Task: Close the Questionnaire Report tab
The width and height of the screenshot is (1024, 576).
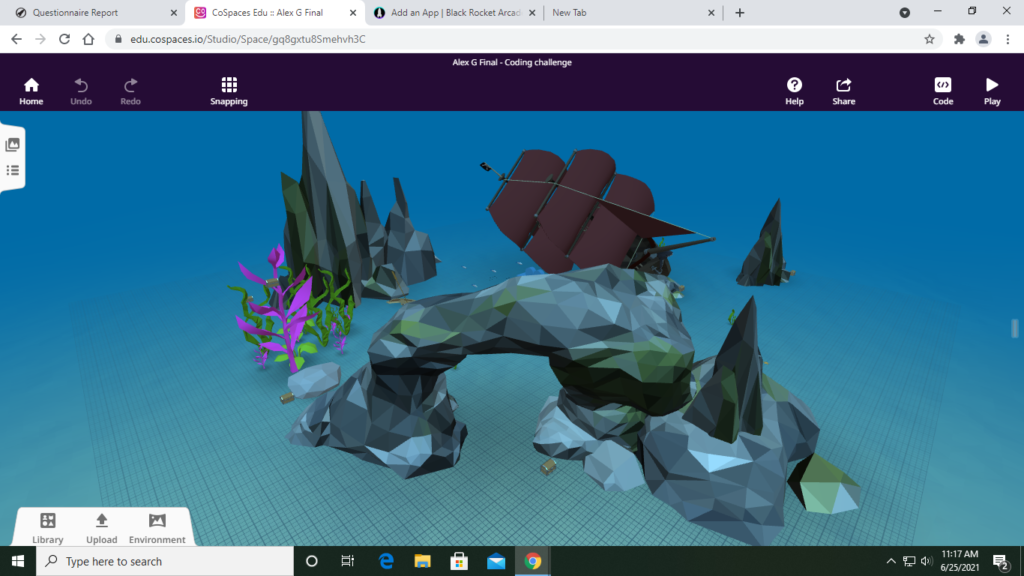Action: click(174, 12)
